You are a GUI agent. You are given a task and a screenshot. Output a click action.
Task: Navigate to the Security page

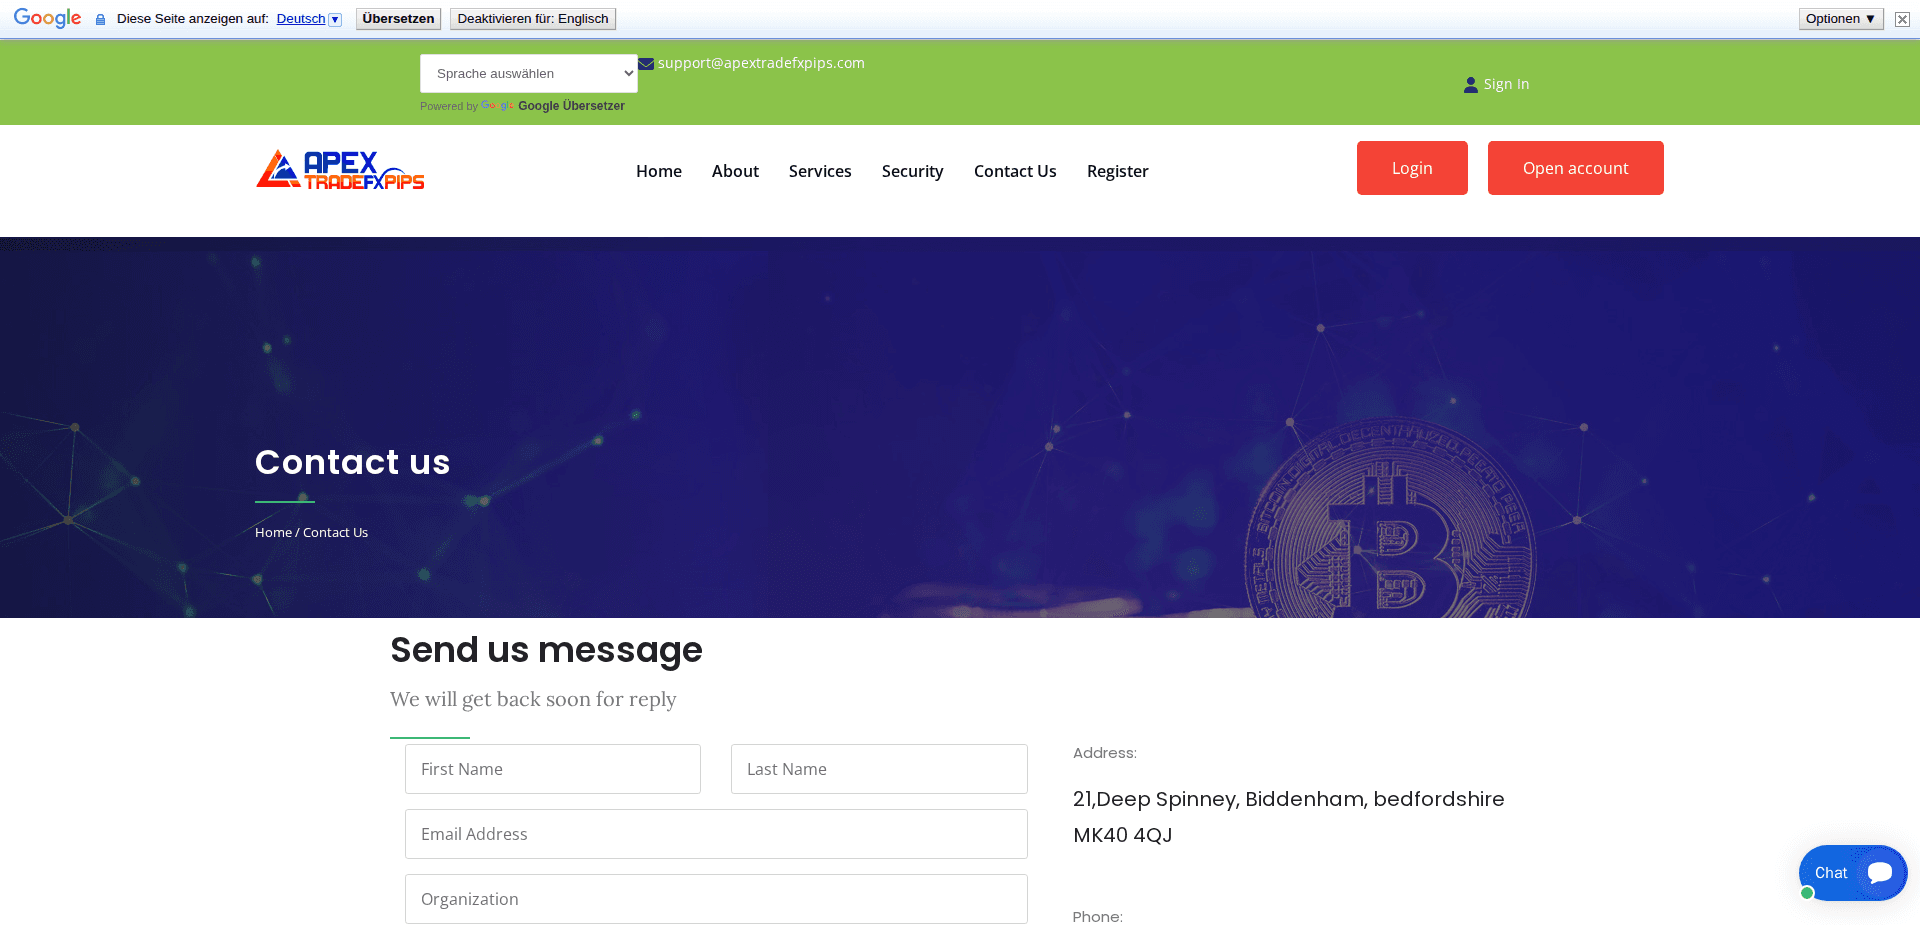tap(912, 171)
